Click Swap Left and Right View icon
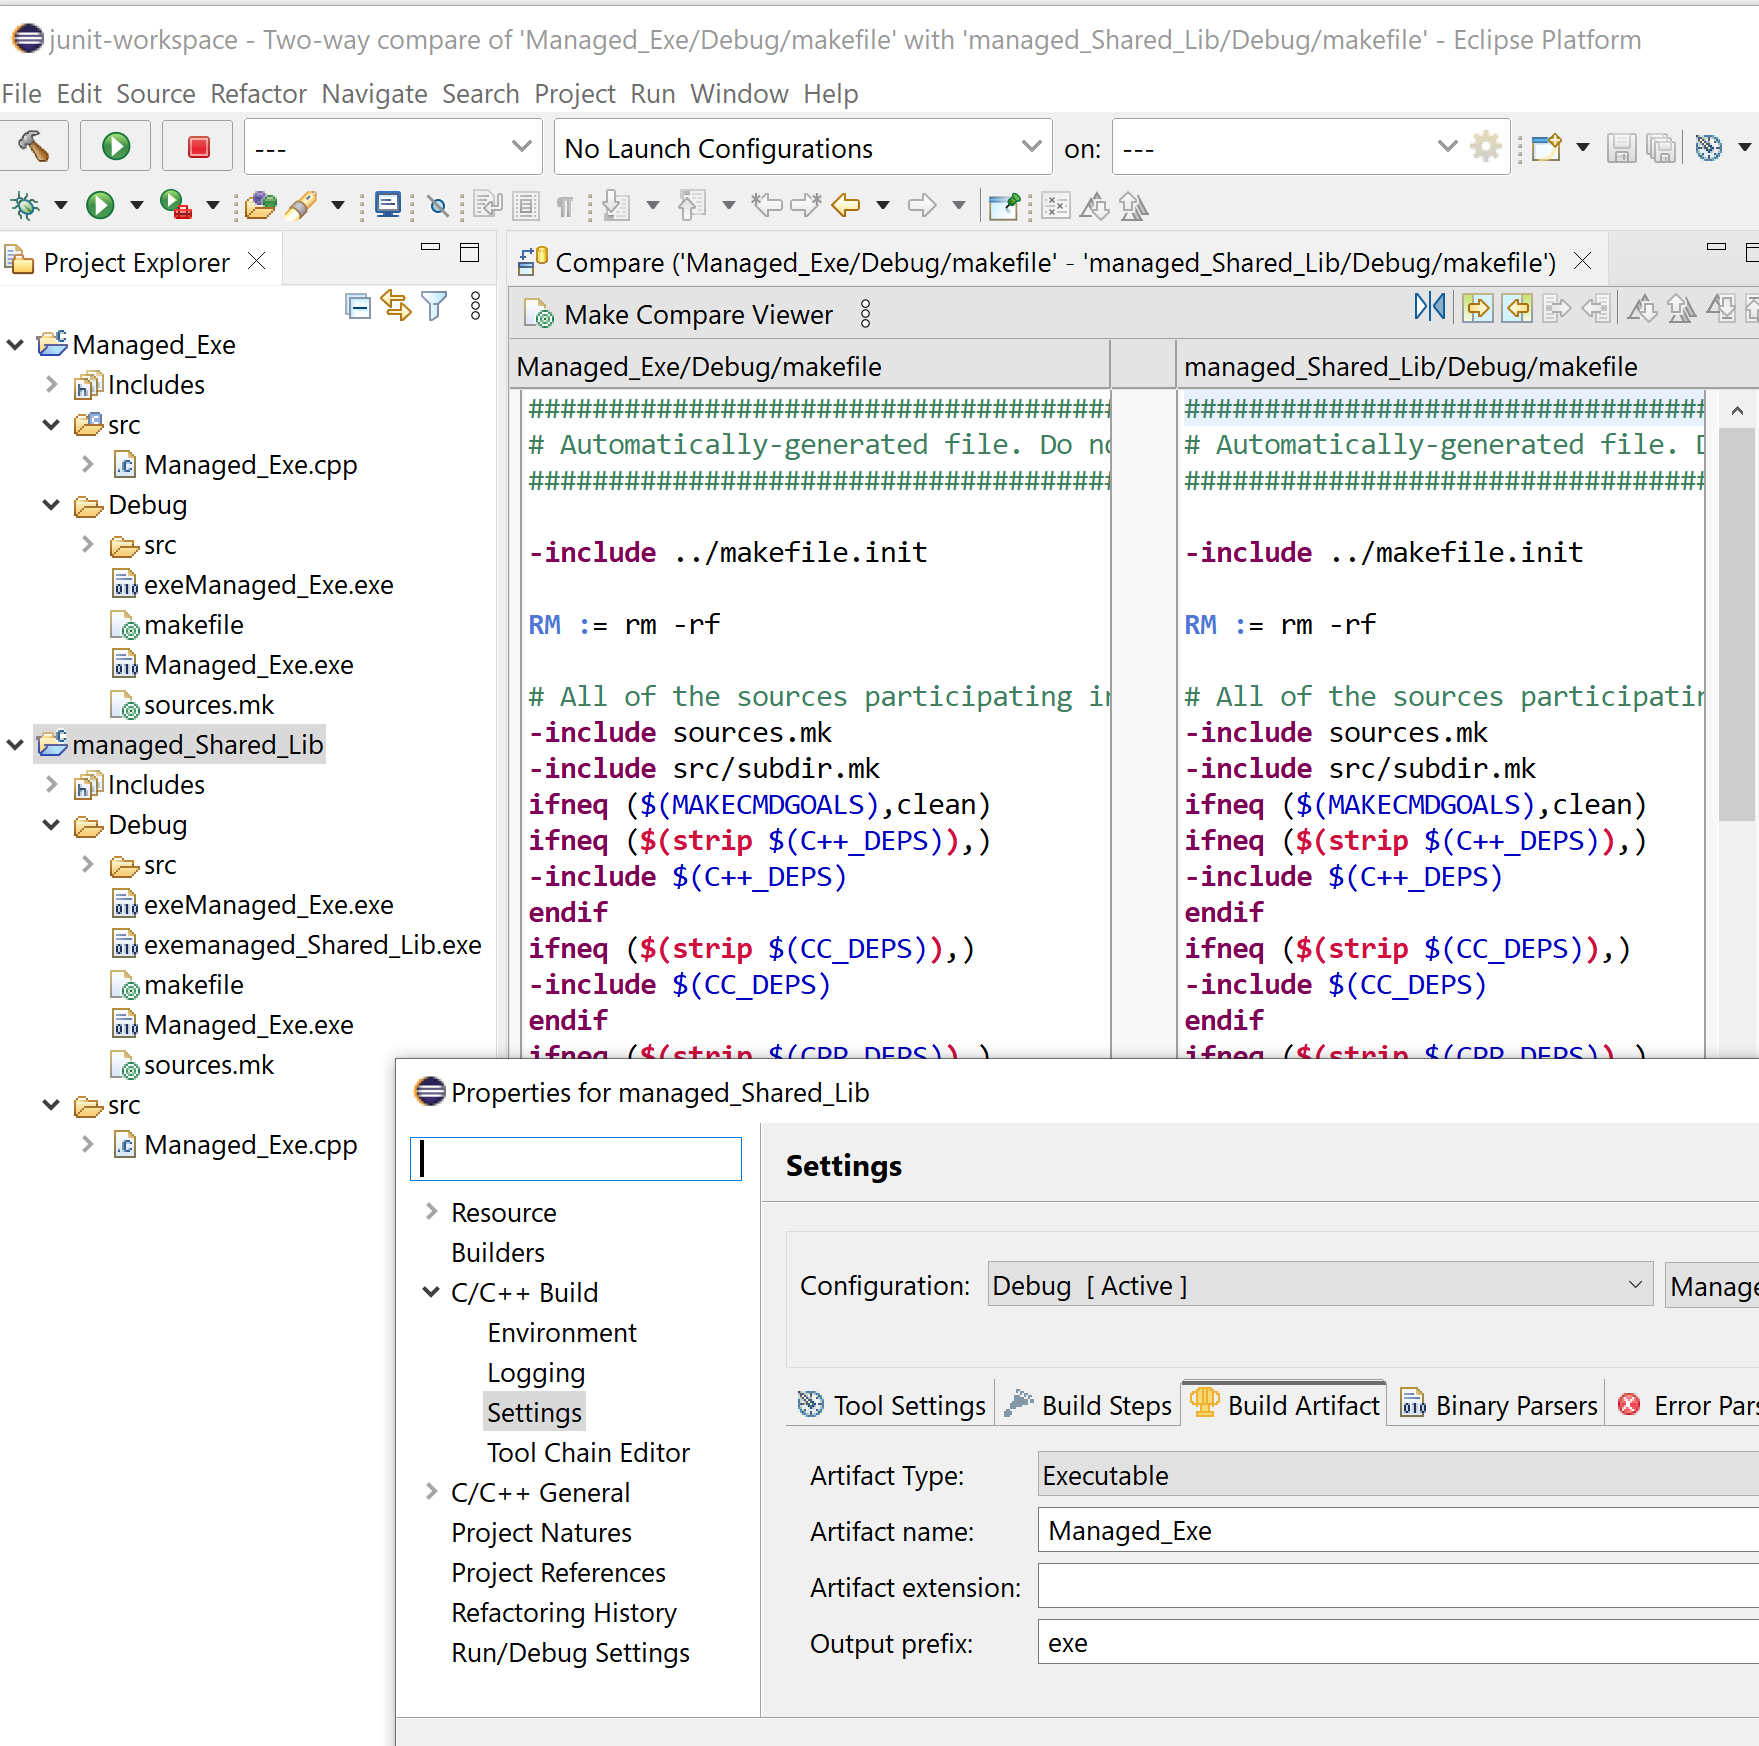The height and width of the screenshot is (1746, 1759). tap(1429, 307)
